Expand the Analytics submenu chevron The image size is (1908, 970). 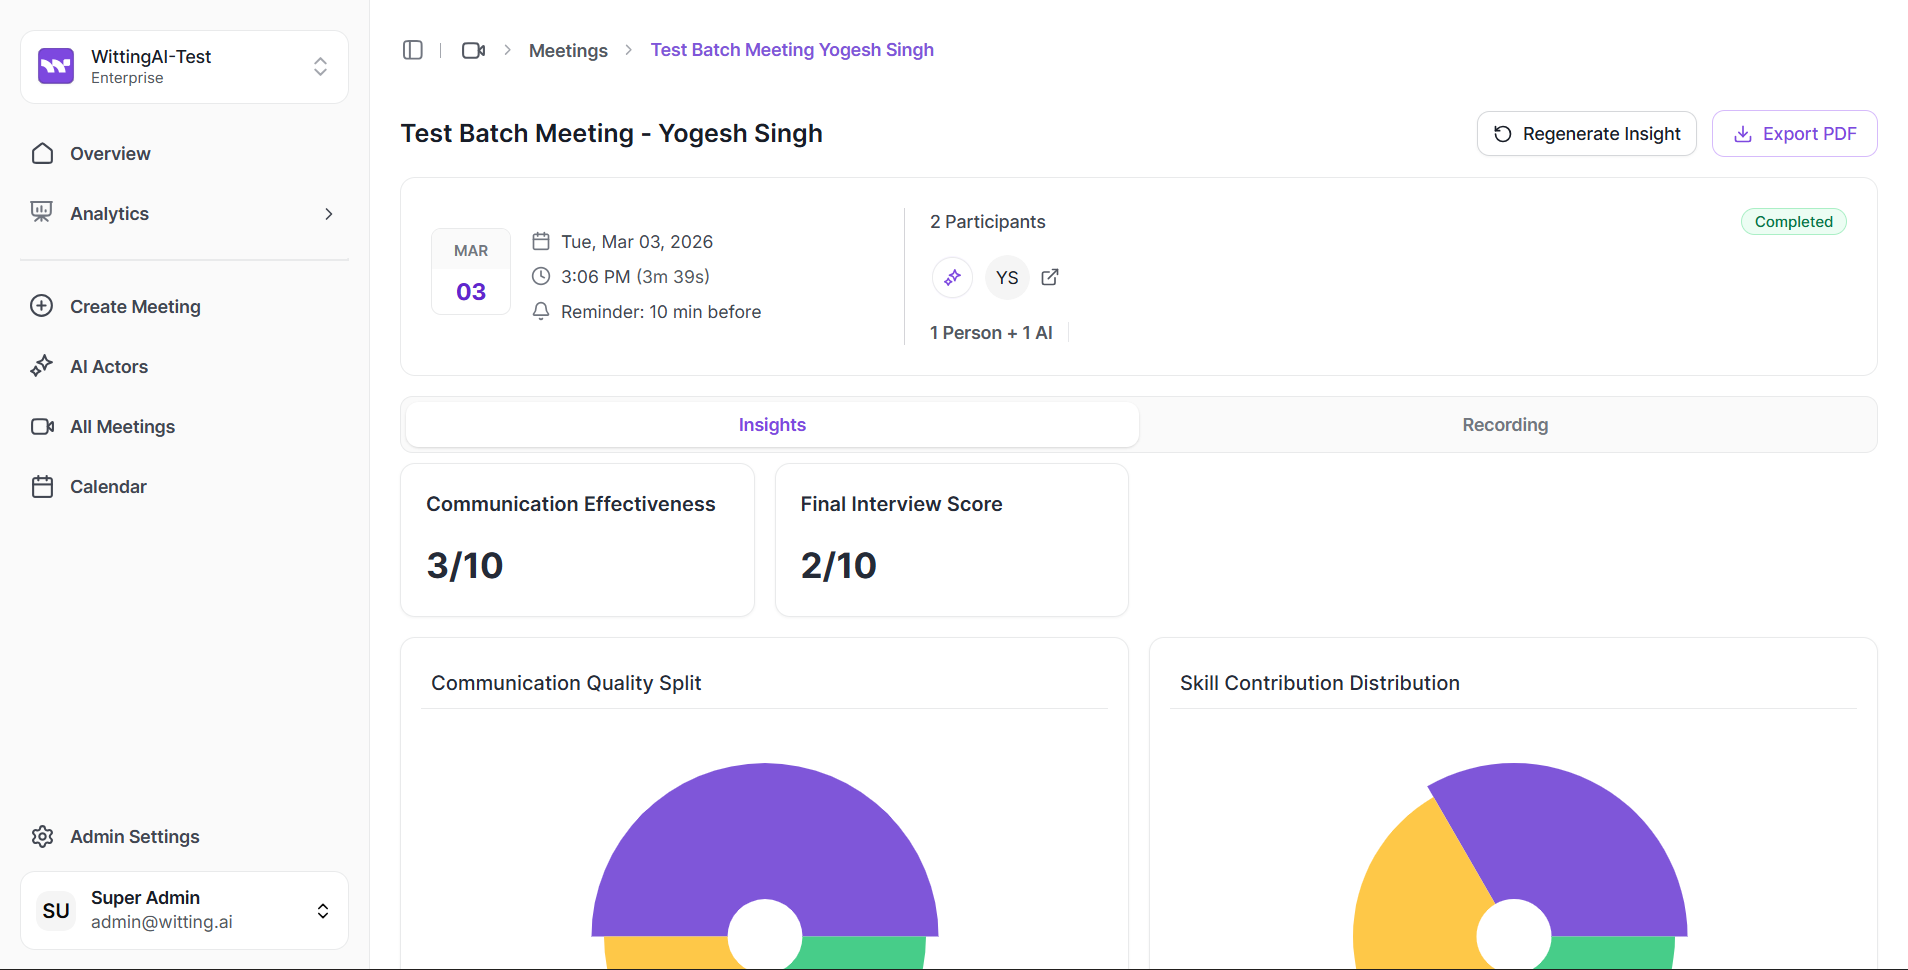pyautogui.click(x=328, y=214)
